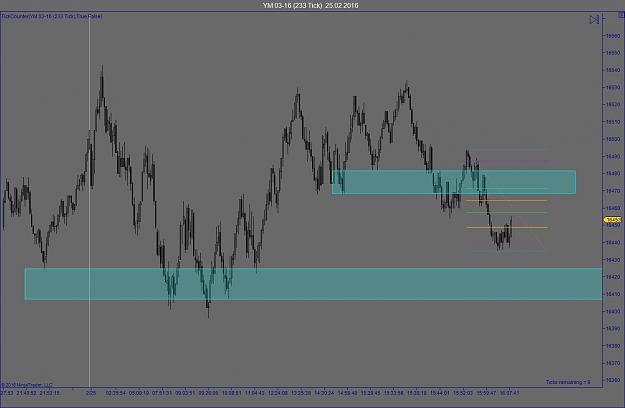Screen dimensions: 625x408
Task: Select the upper cyan rectangle zone
Action: pyautogui.click(x=454, y=182)
